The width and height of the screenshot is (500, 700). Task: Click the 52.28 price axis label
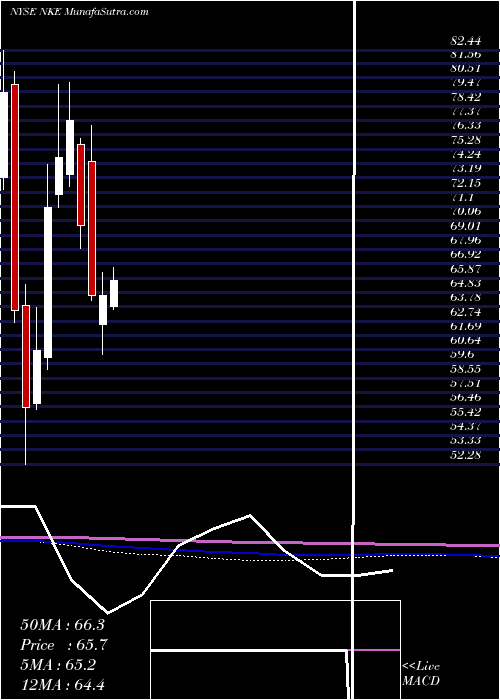click(x=466, y=455)
